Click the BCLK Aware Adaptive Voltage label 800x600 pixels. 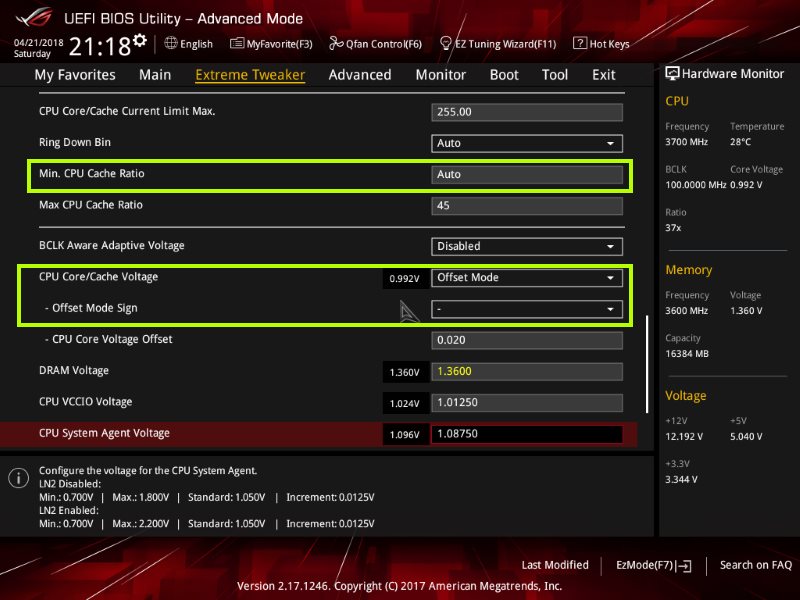(112, 245)
